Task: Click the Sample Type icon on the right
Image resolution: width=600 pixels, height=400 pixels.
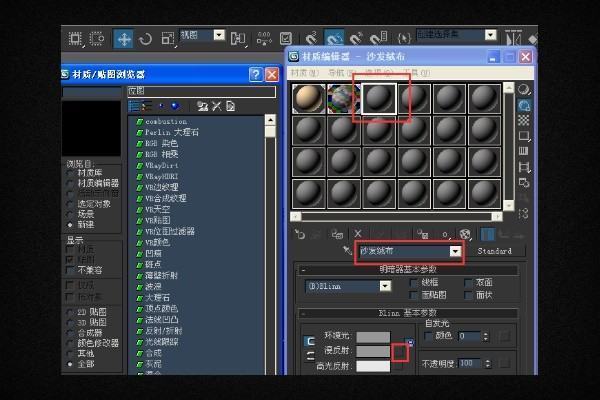Action: click(x=523, y=89)
